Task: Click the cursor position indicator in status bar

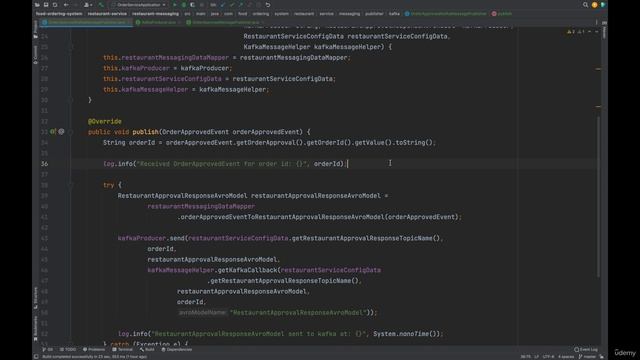Action: (x=525, y=357)
